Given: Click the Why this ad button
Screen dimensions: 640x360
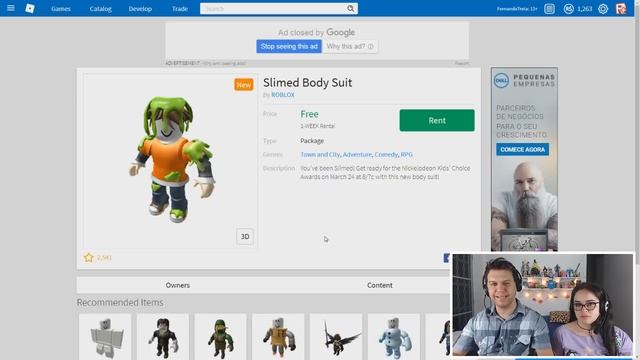Looking at the screenshot, I should pyautogui.click(x=350, y=47).
